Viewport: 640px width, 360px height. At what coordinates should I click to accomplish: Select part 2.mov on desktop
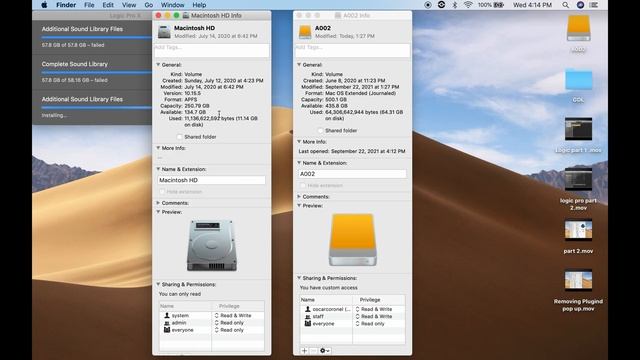coord(578,229)
